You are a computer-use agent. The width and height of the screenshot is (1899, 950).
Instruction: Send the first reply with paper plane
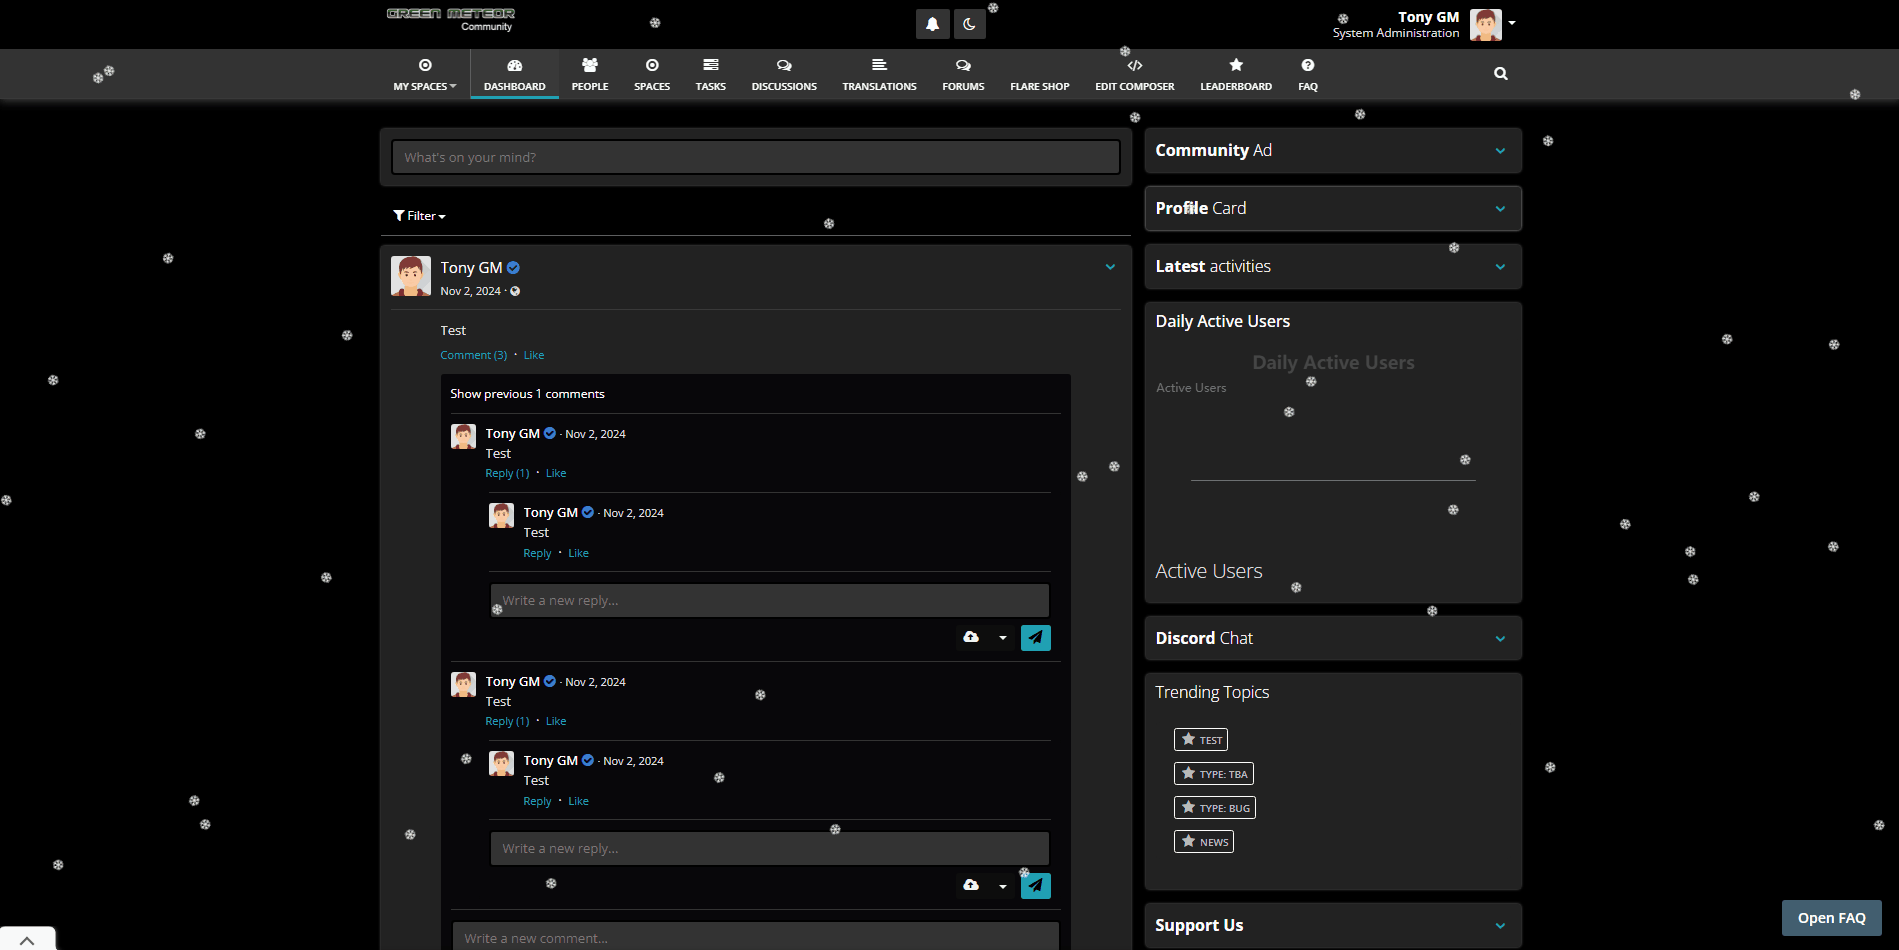(x=1035, y=637)
